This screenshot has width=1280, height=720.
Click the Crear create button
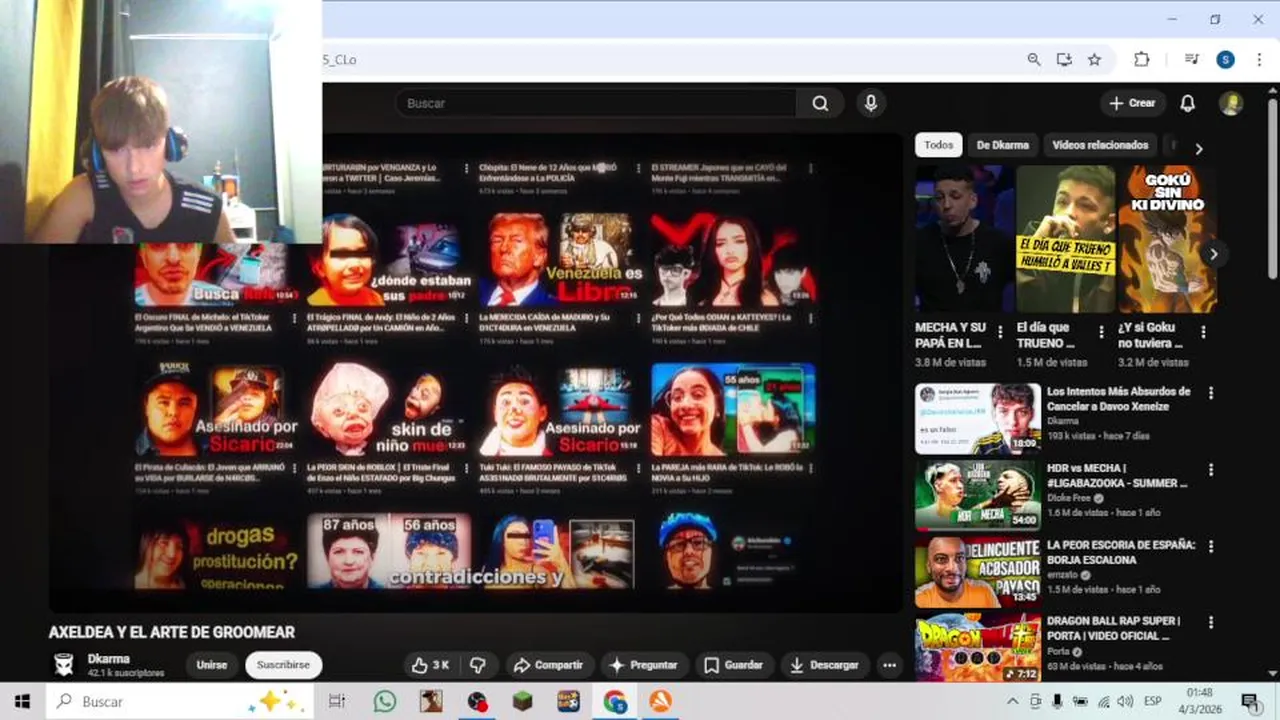[1133, 103]
